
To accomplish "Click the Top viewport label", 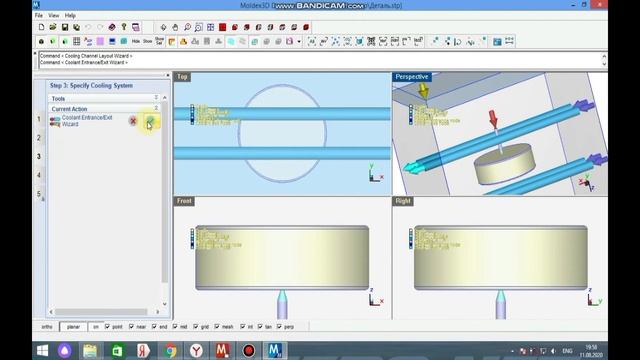I will pos(182,77).
